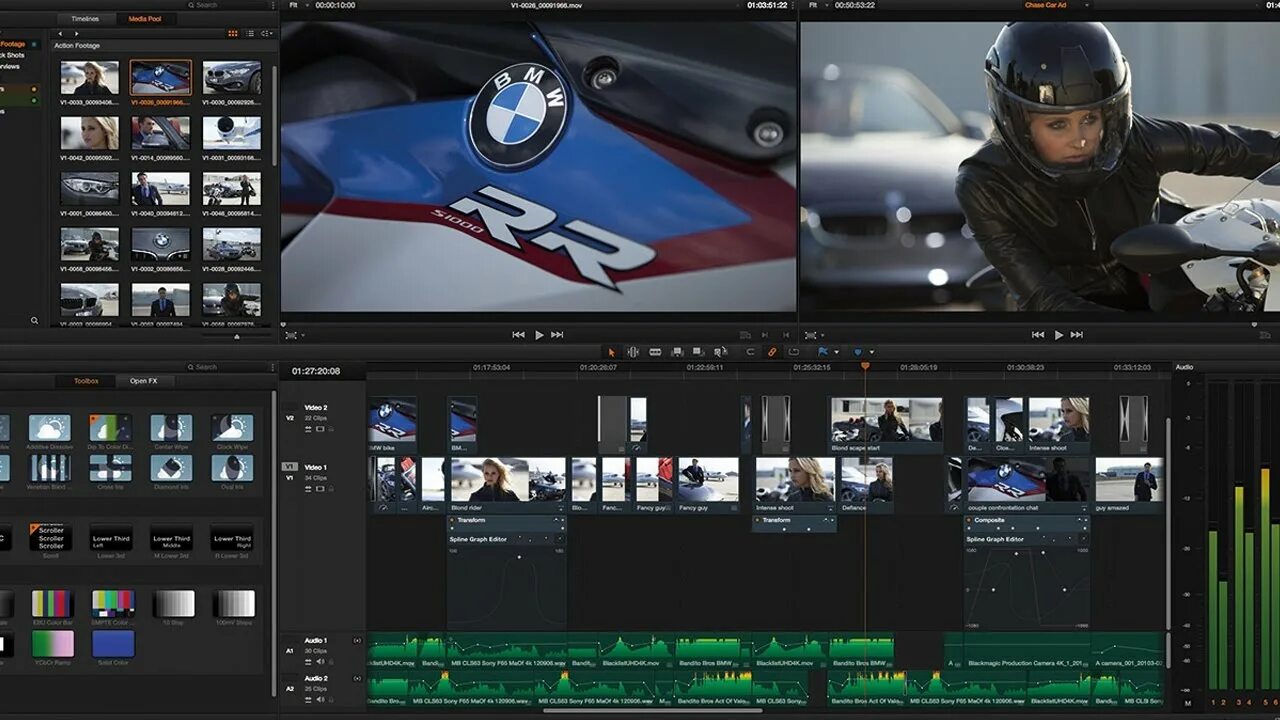Lock the Video 1 track
This screenshot has height=720, width=1280.
[x=331, y=488]
